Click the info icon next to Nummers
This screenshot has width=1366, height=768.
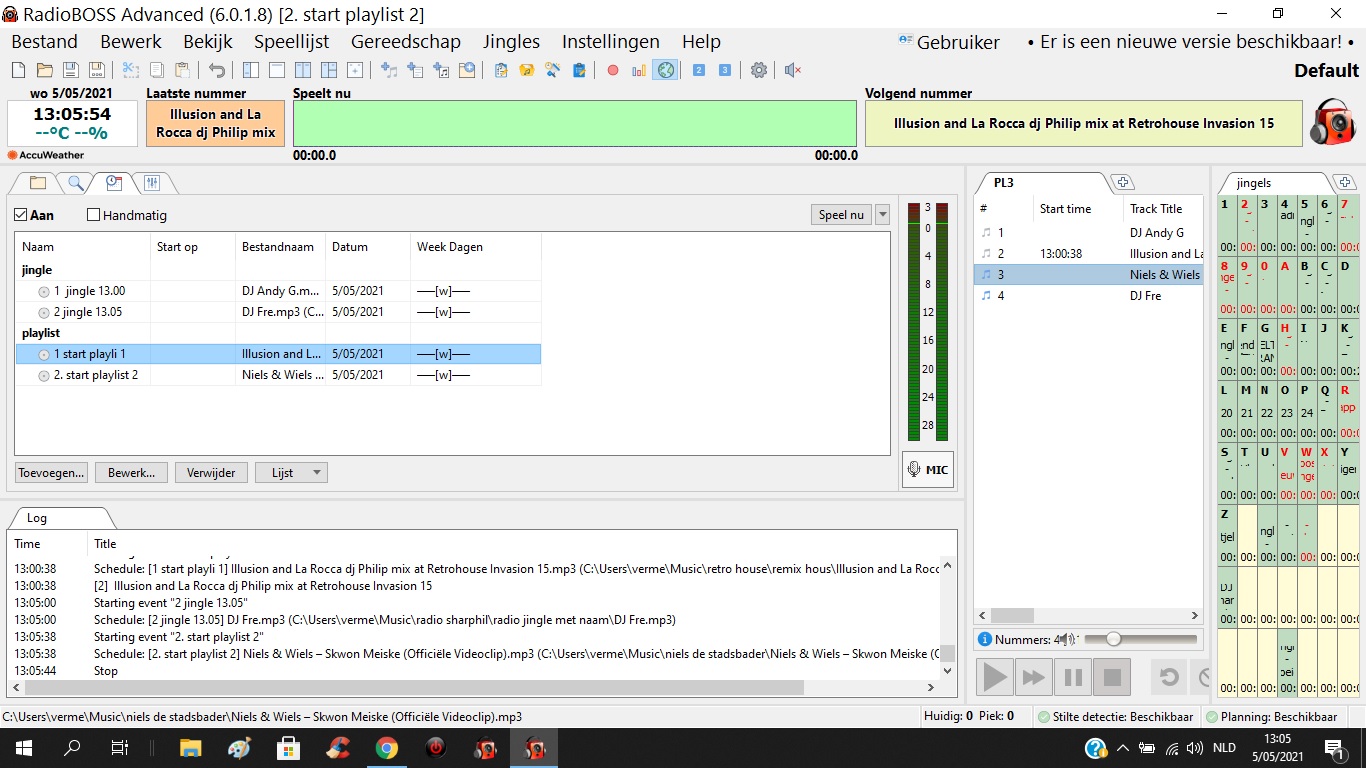pyautogui.click(x=985, y=639)
